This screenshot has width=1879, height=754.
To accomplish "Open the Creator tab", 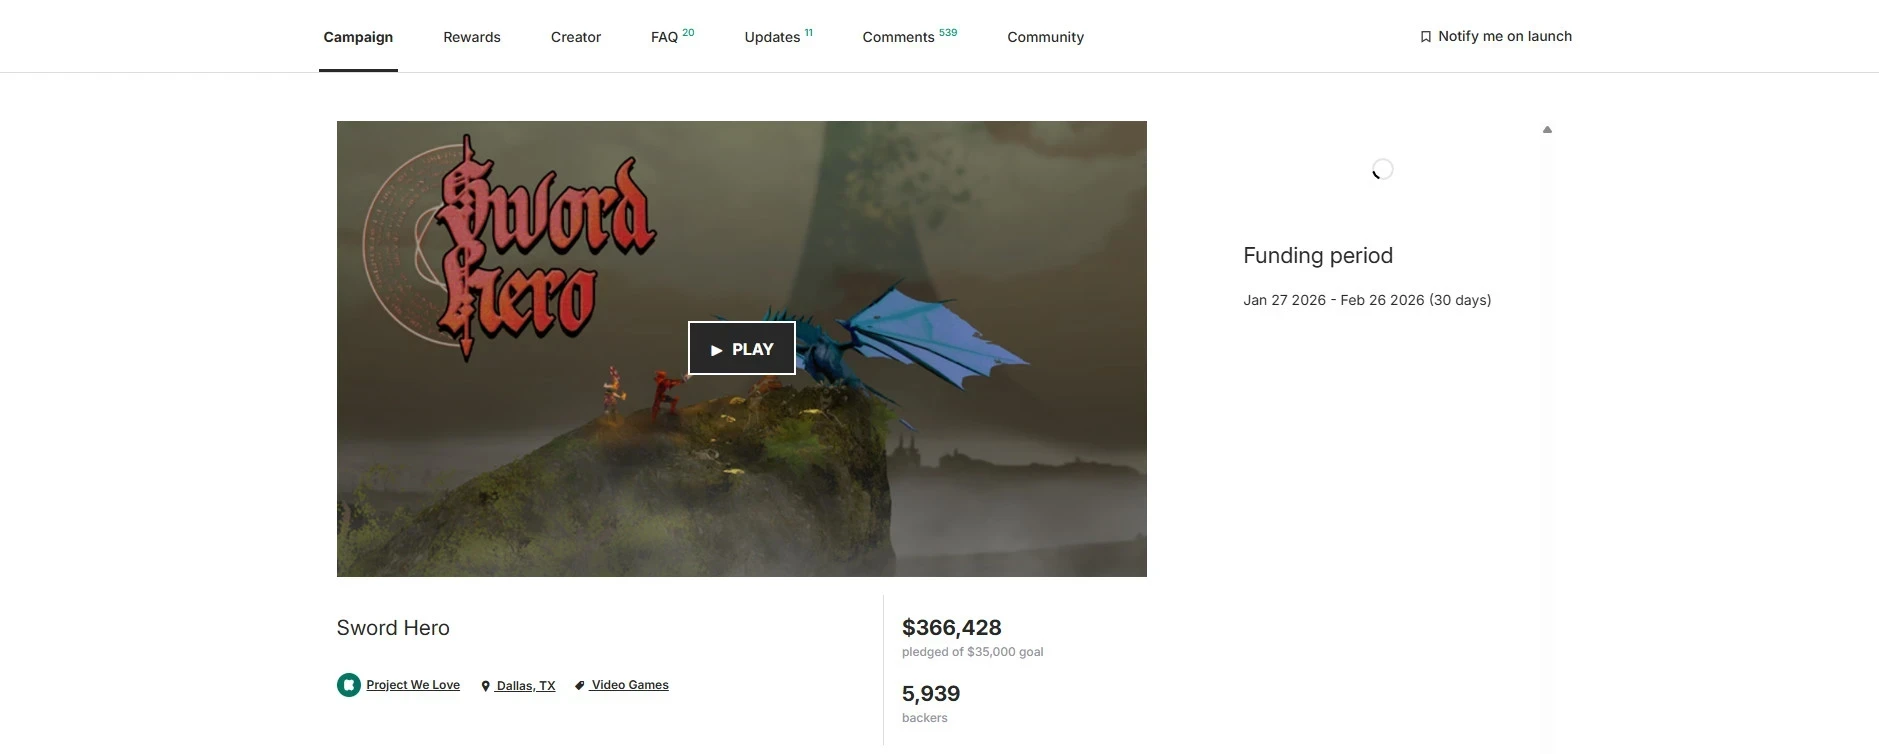I will tap(576, 37).
